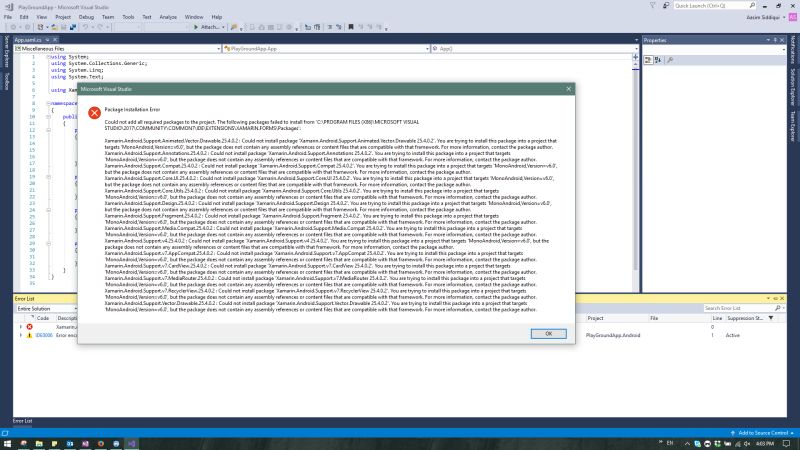Viewport: 800px width, 450px height.
Task: Open the File menu
Action: [x=8, y=17]
